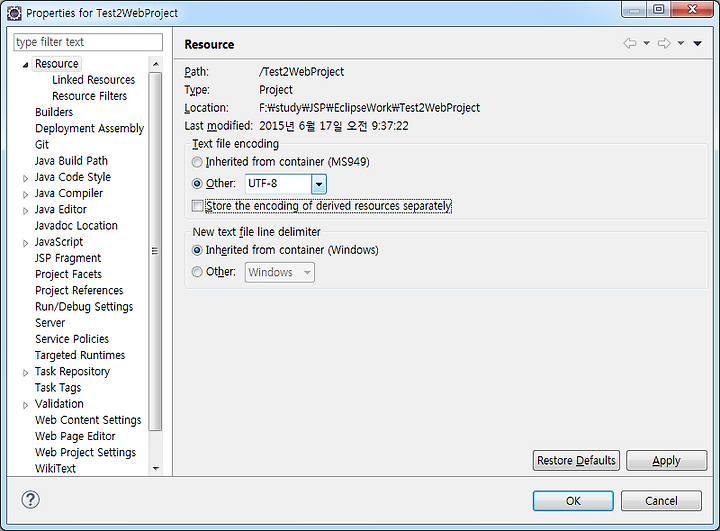Click the tree vertical scrollbar thumb
Viewport: 720px width, 531px height.
tap(156, 251)
